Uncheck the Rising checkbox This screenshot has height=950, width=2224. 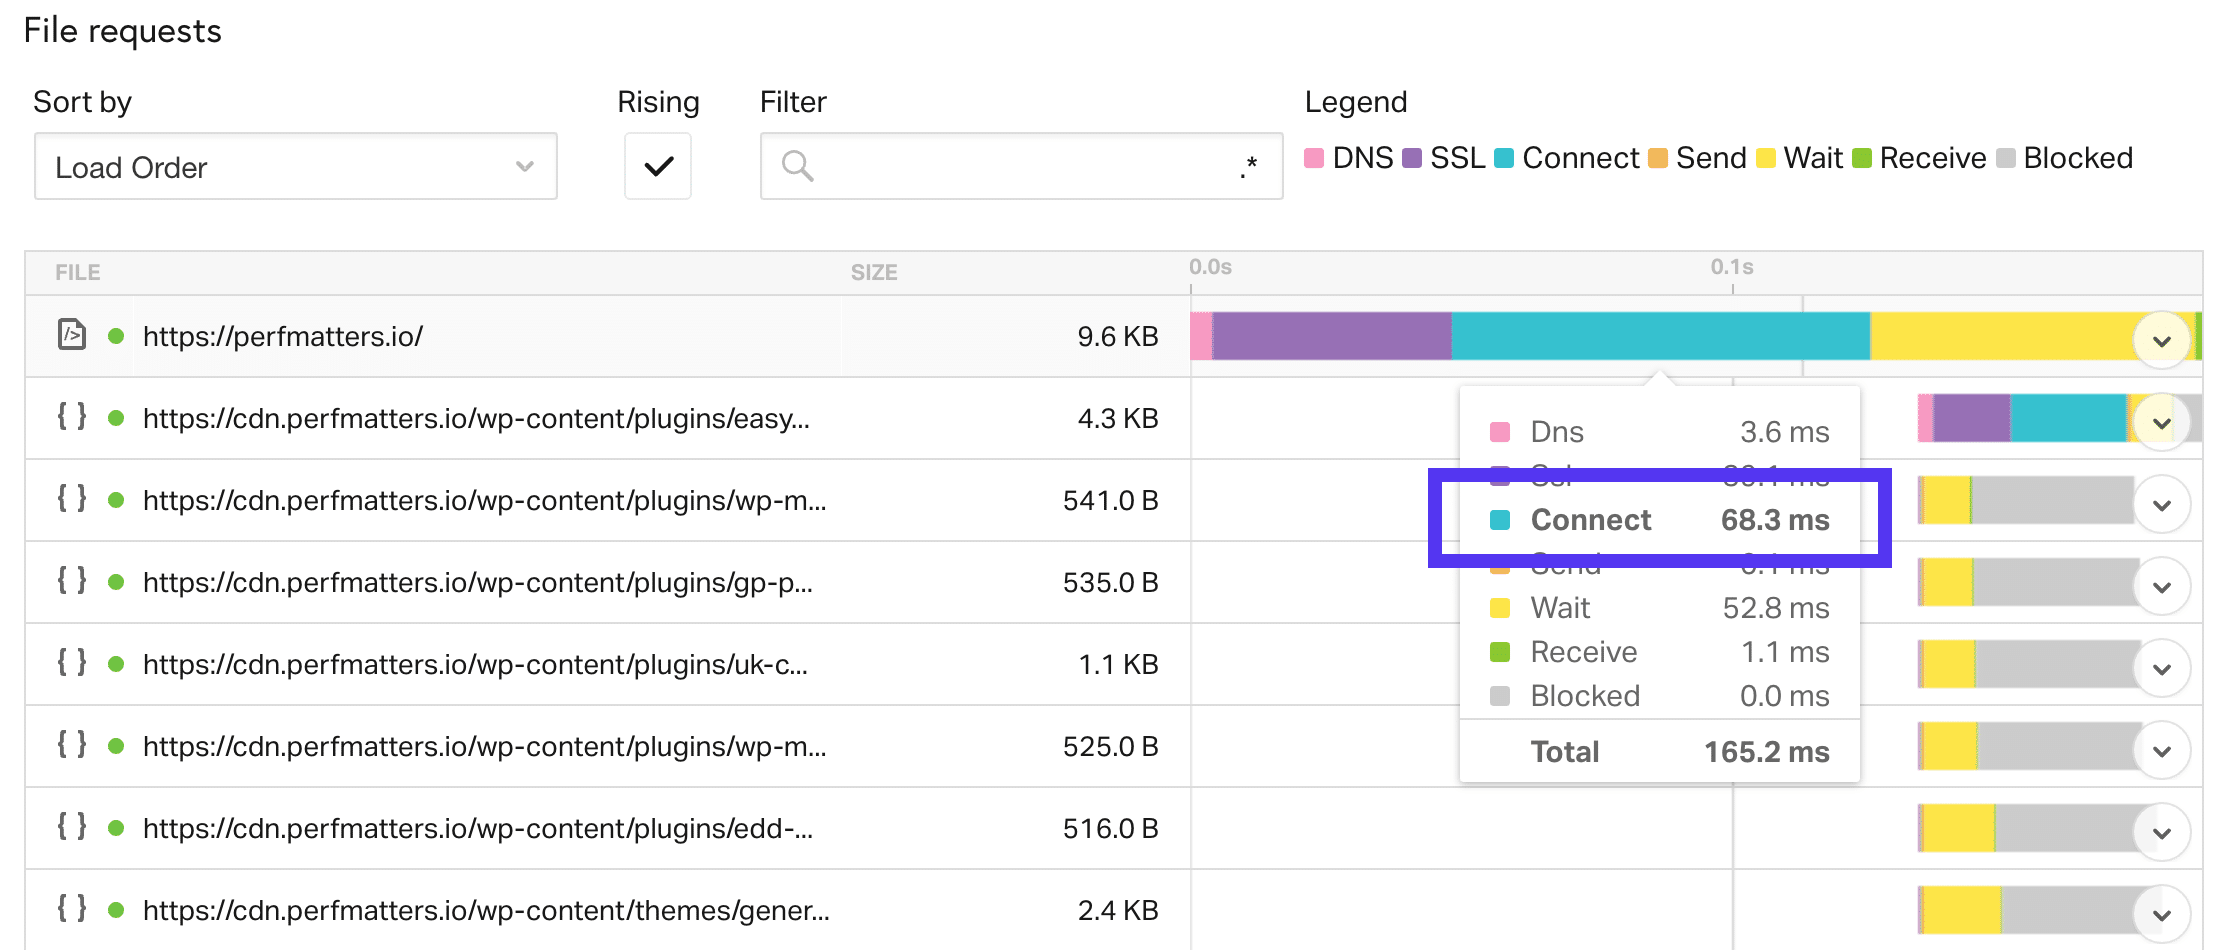(x=657, y=166)
